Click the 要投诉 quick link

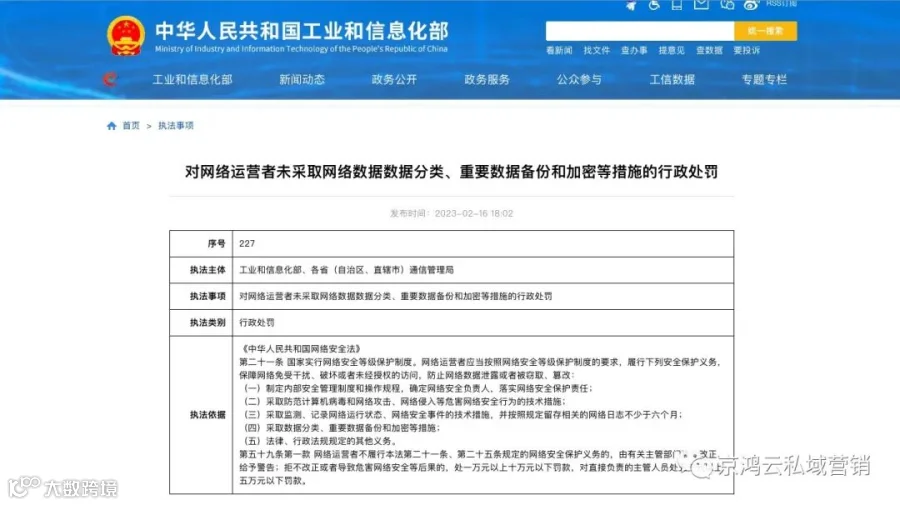(746, 50)
